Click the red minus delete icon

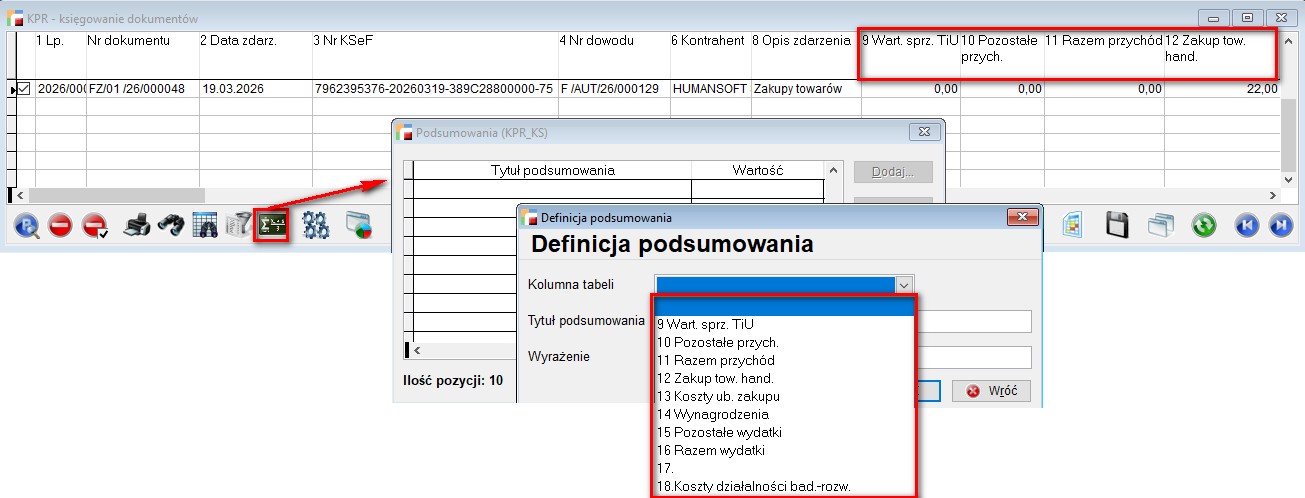pos(60,225)
